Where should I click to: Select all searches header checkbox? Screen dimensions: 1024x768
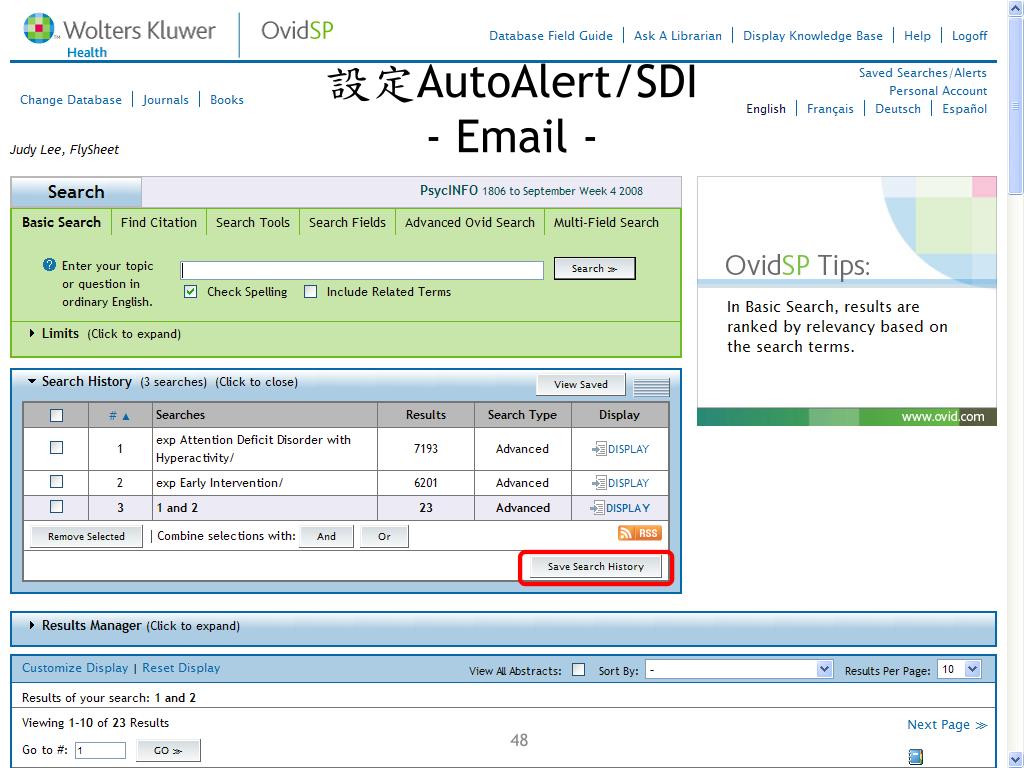point(57,415)
